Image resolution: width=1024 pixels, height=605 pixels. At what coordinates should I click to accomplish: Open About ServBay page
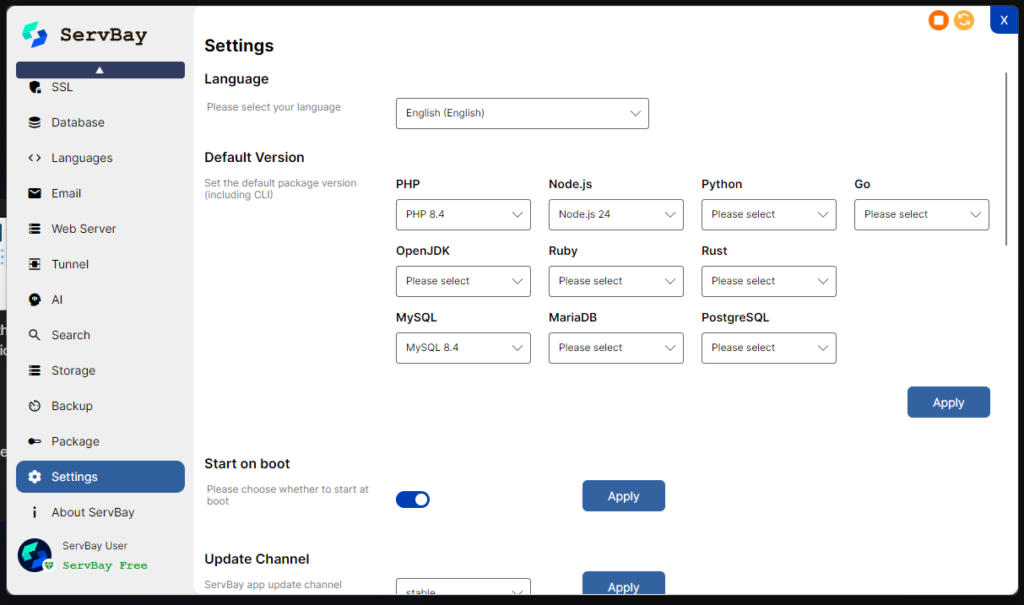(x=100, y=512)
